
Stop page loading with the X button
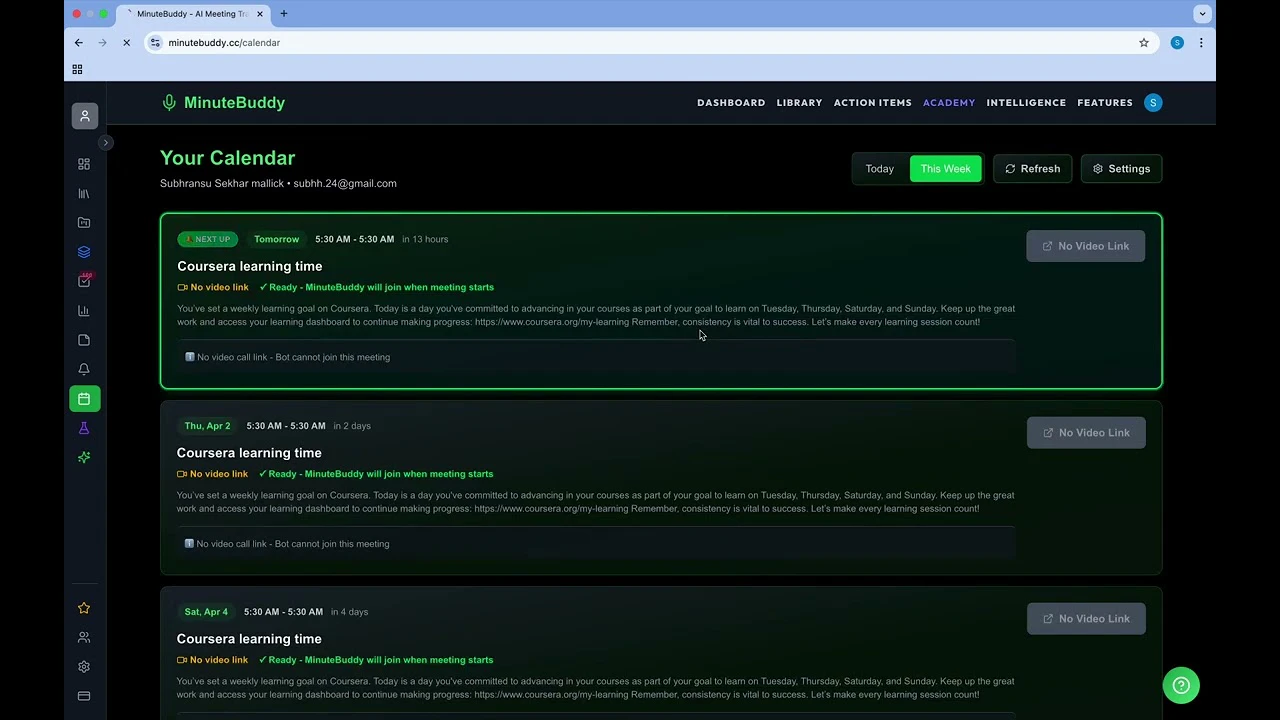(x=126, y=43)
